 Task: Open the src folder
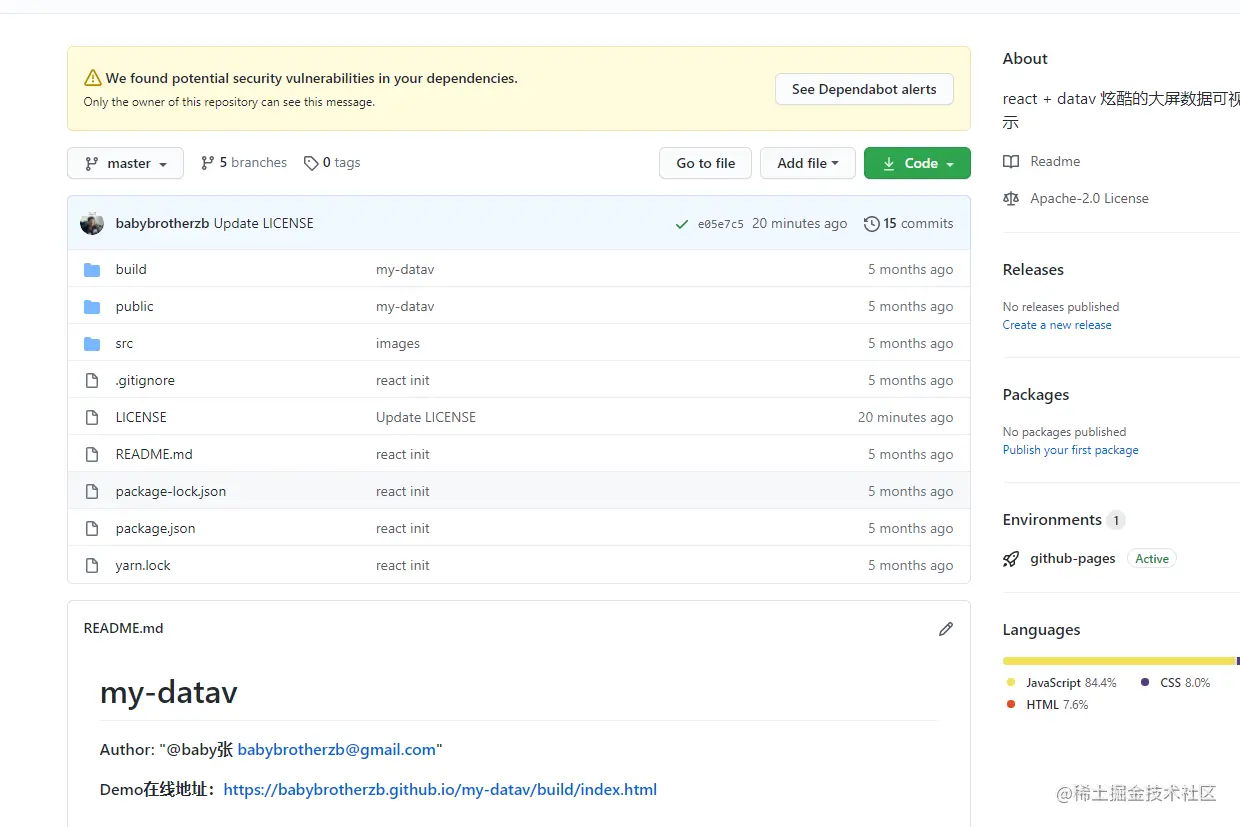124,343
